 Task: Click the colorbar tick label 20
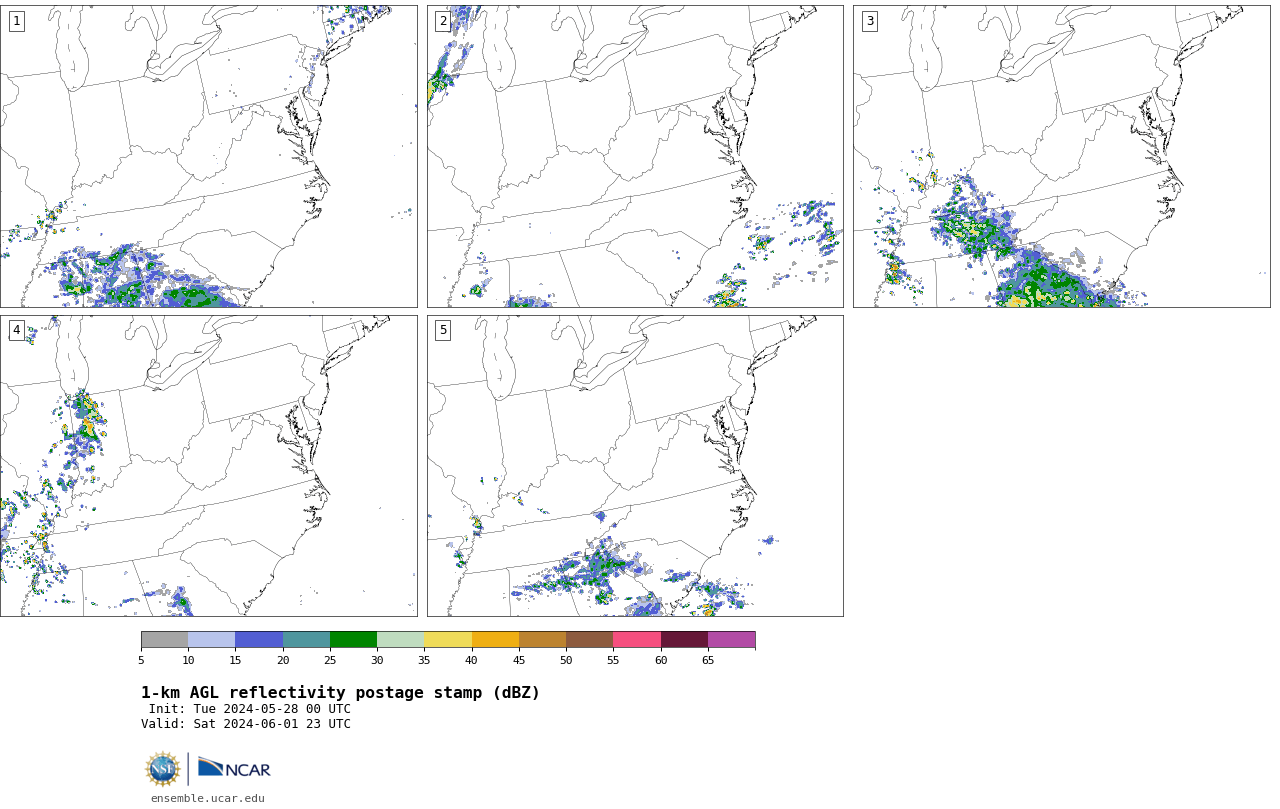point(283,660)
